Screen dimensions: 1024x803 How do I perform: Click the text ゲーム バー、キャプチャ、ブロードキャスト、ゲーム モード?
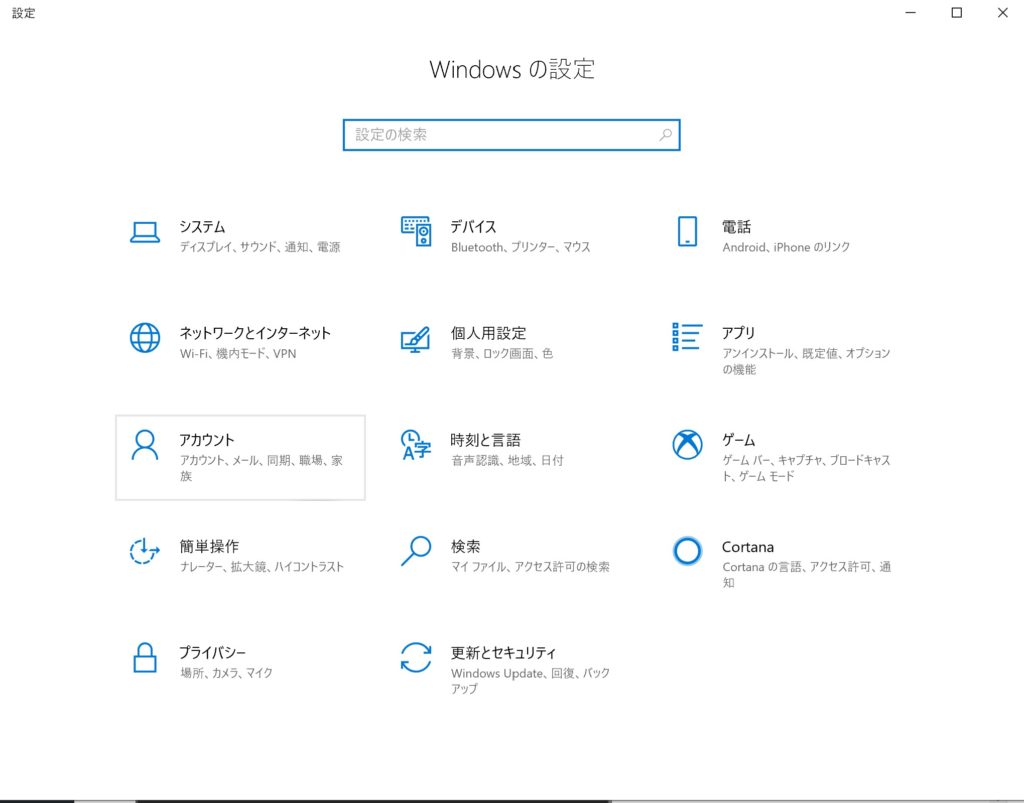(806, 467)
